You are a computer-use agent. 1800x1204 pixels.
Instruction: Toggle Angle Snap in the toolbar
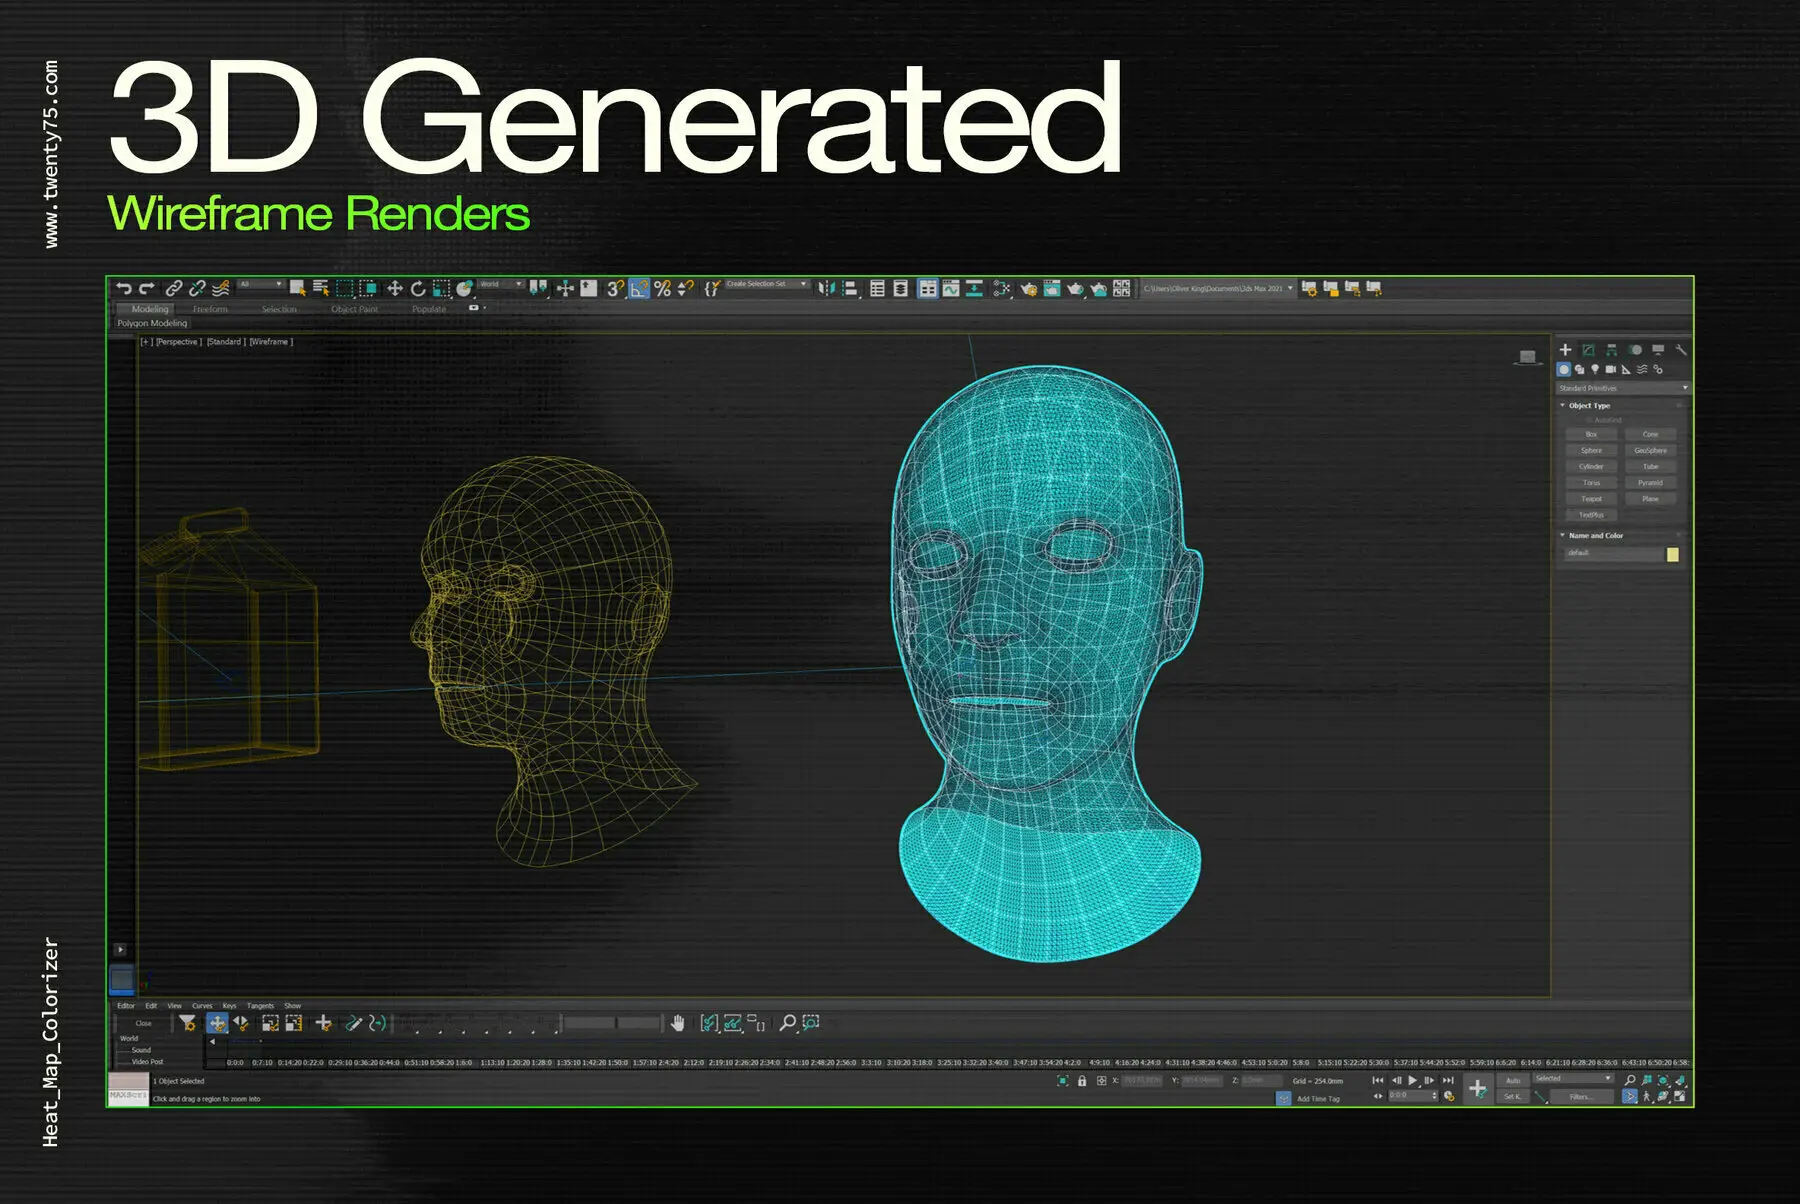pyautogui.click(x=639, y=289)
